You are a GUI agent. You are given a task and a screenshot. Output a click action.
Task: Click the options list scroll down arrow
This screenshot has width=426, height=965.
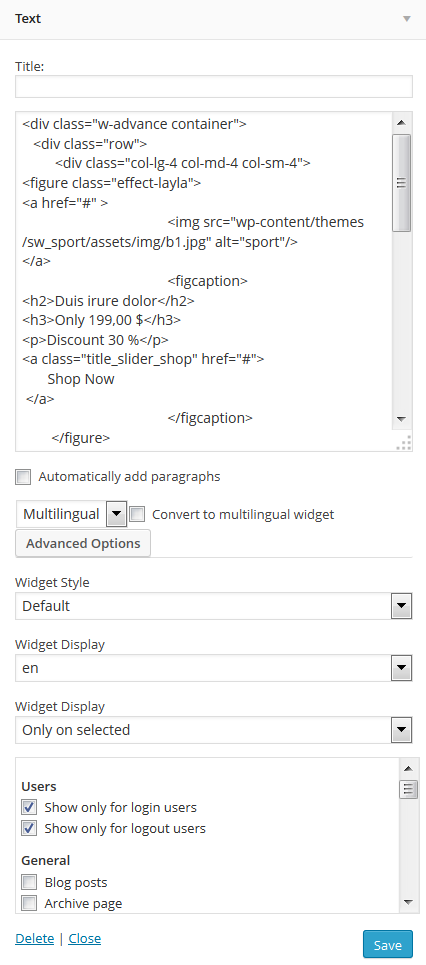pos(408,902)
